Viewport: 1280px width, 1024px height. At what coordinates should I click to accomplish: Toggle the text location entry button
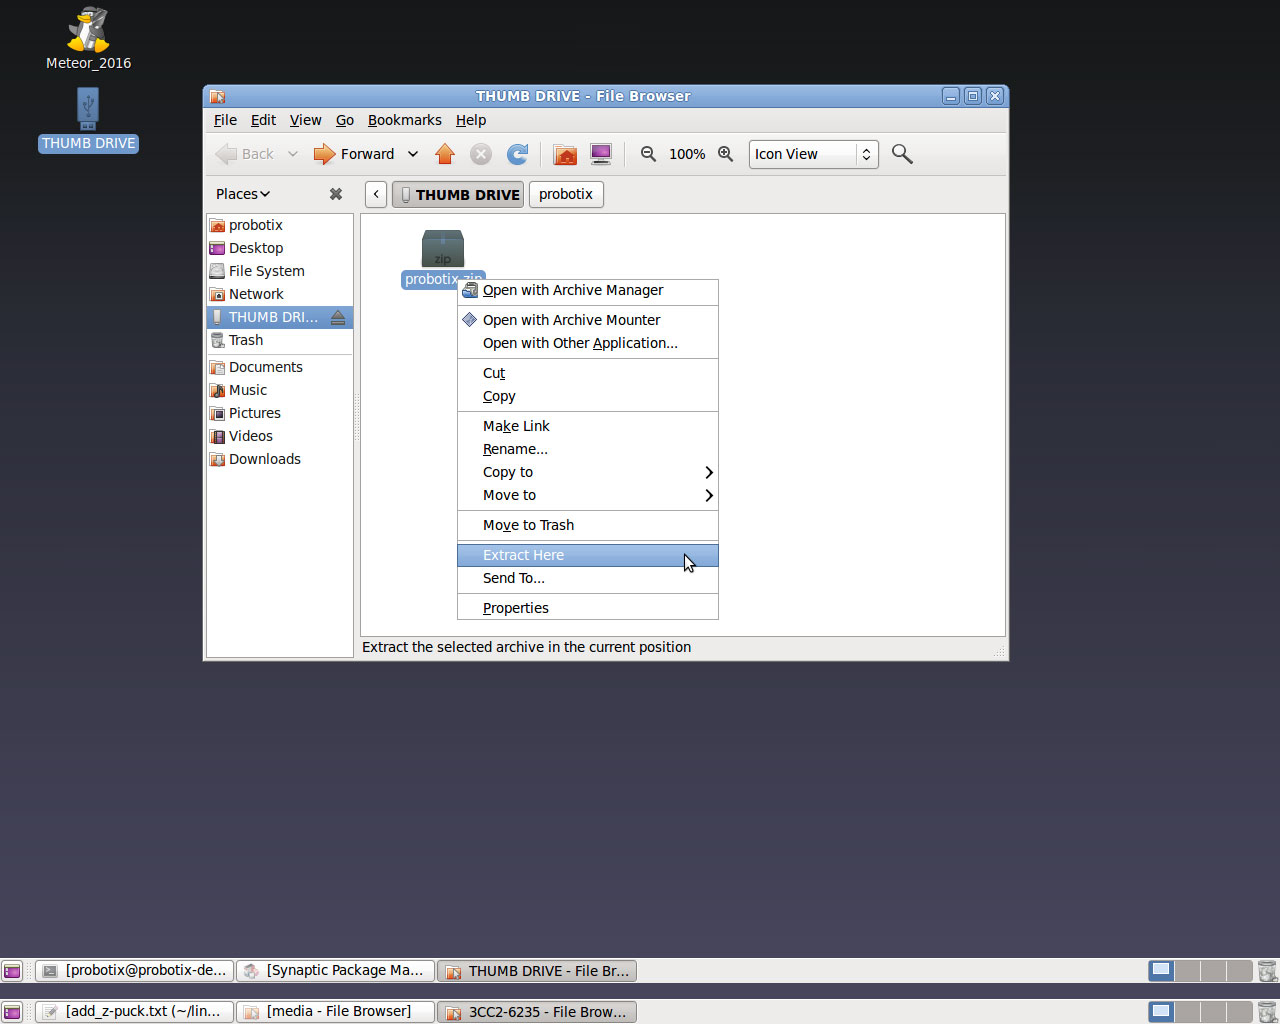click(x=376, y=194)
